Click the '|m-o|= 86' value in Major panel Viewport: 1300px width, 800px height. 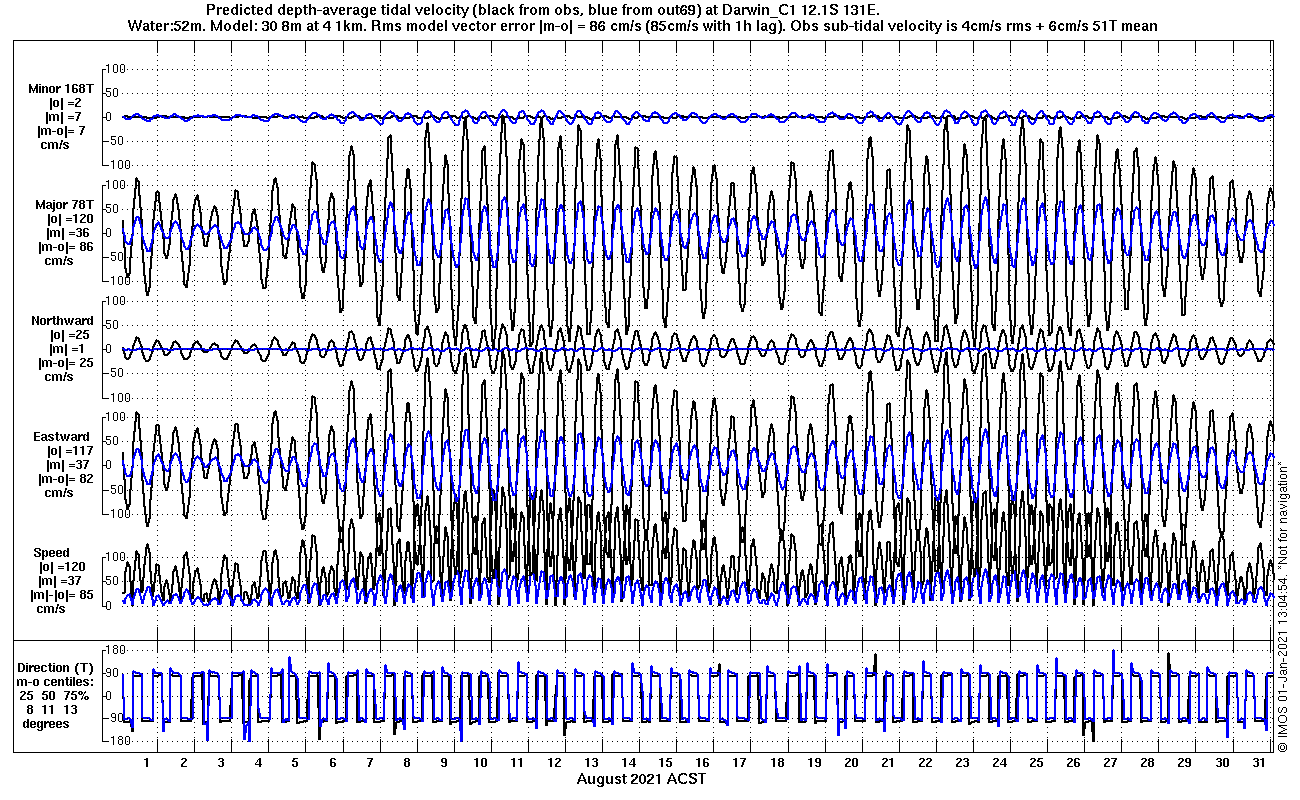(67, 247)
